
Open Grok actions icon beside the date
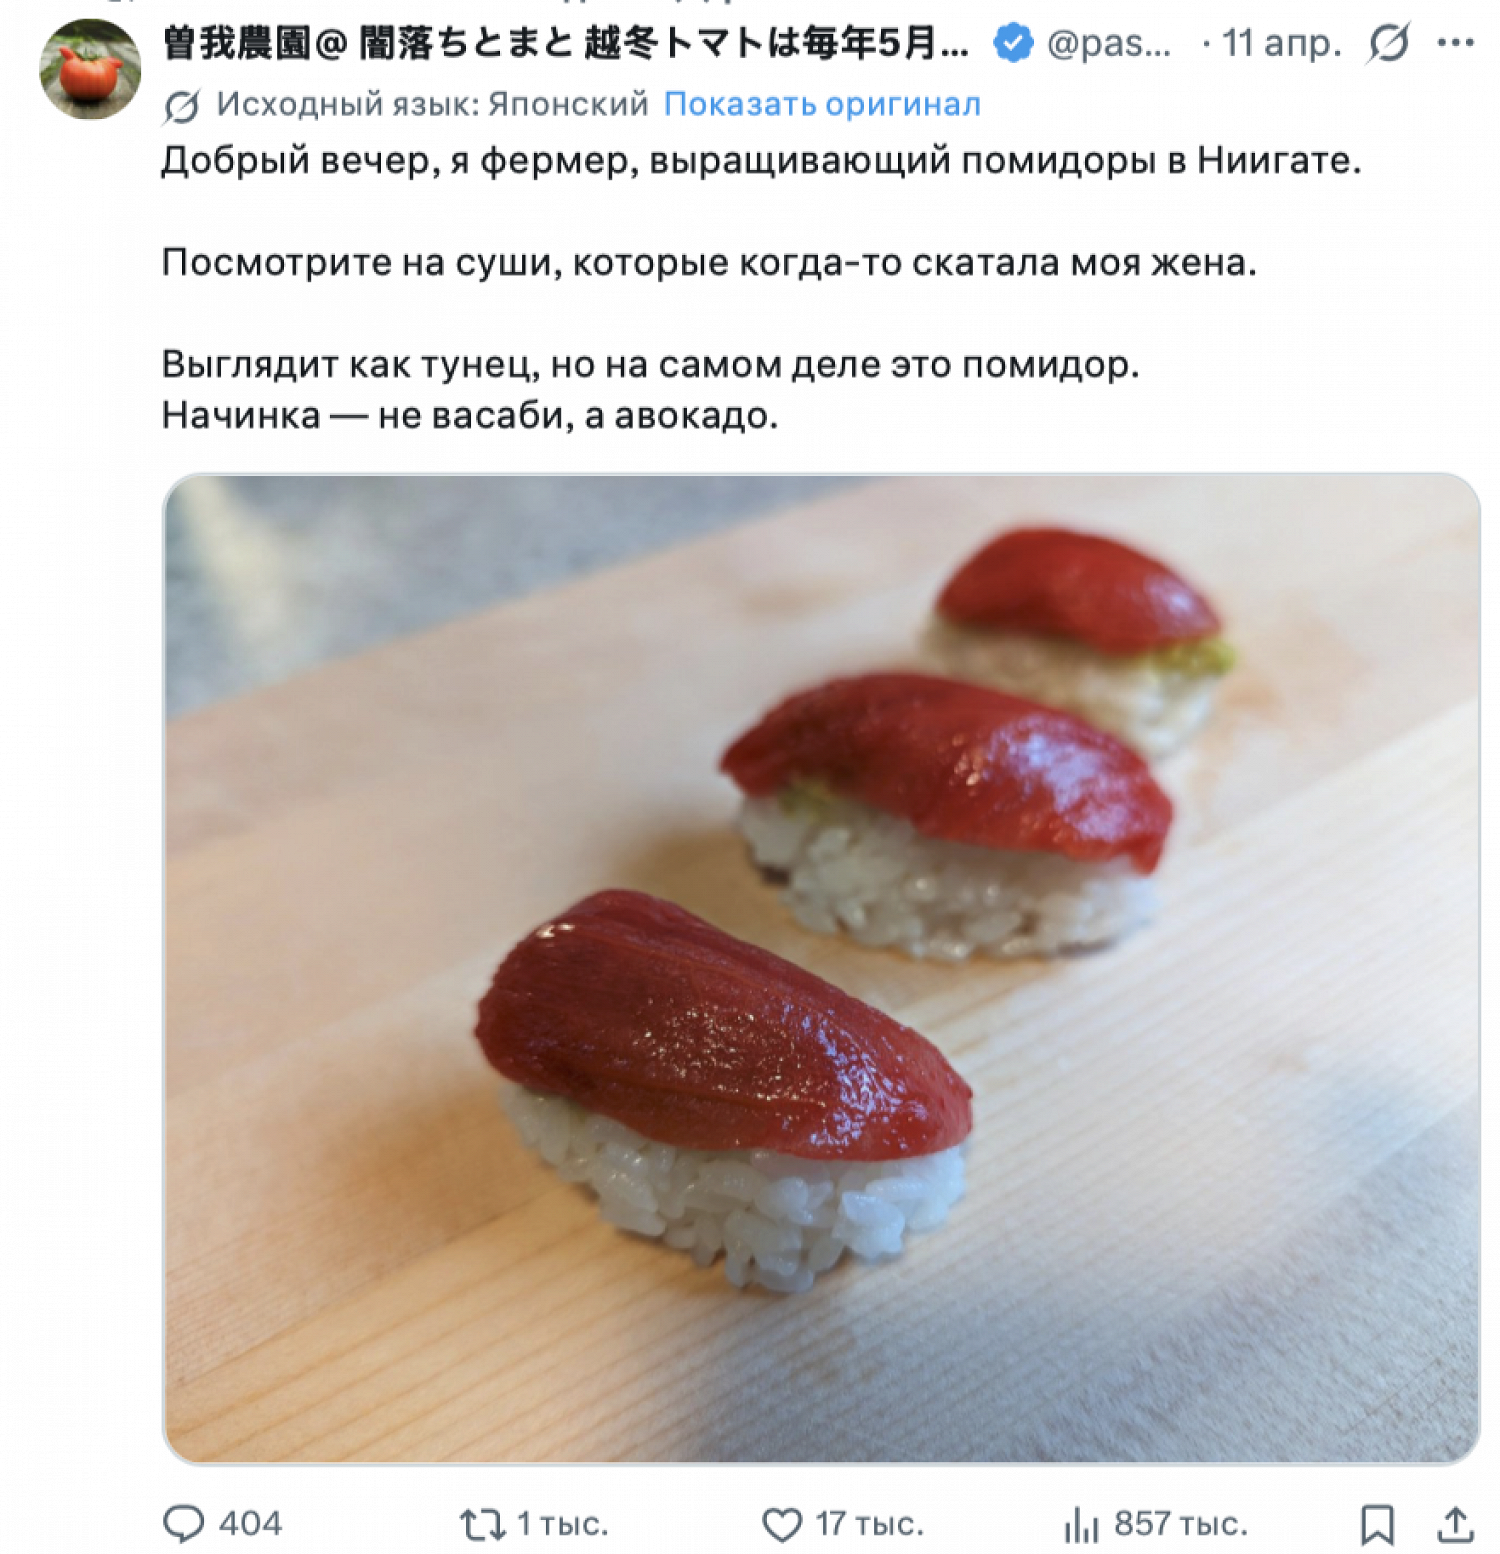1389,43
